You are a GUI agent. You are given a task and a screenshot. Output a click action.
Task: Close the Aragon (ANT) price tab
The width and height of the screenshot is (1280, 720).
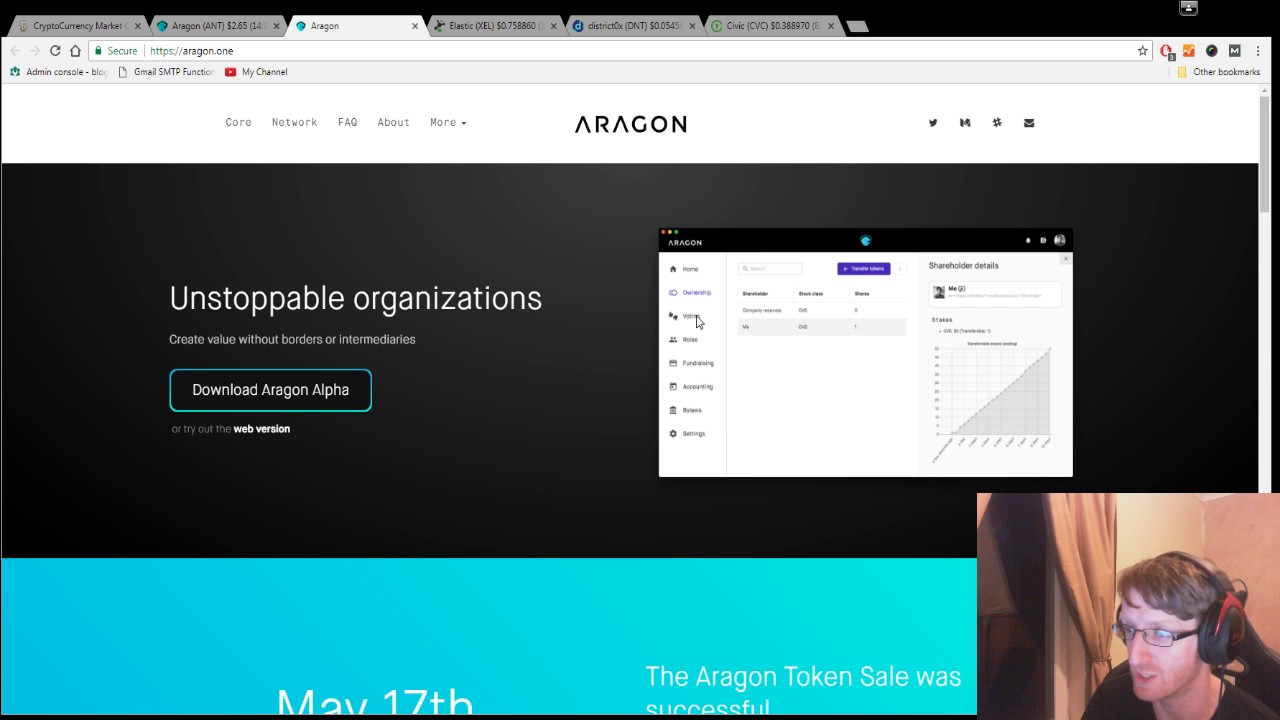276,26
